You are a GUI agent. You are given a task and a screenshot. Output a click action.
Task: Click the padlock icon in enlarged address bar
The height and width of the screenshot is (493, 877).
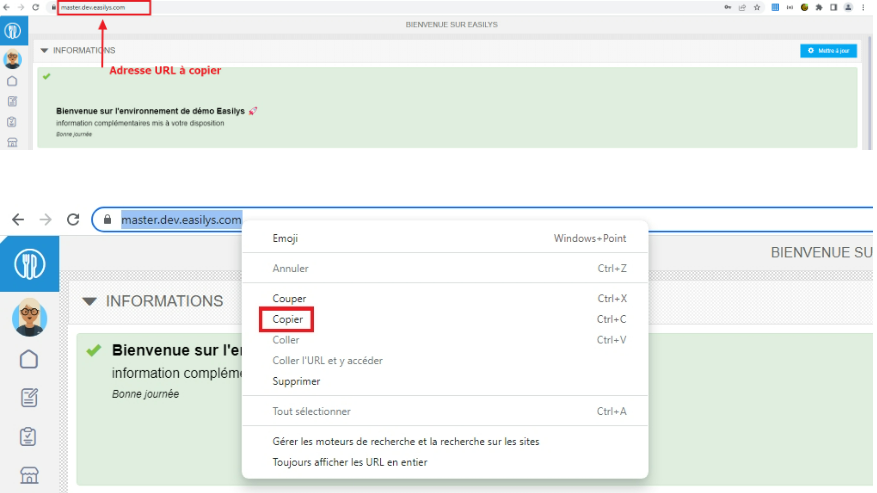(107, 219)
